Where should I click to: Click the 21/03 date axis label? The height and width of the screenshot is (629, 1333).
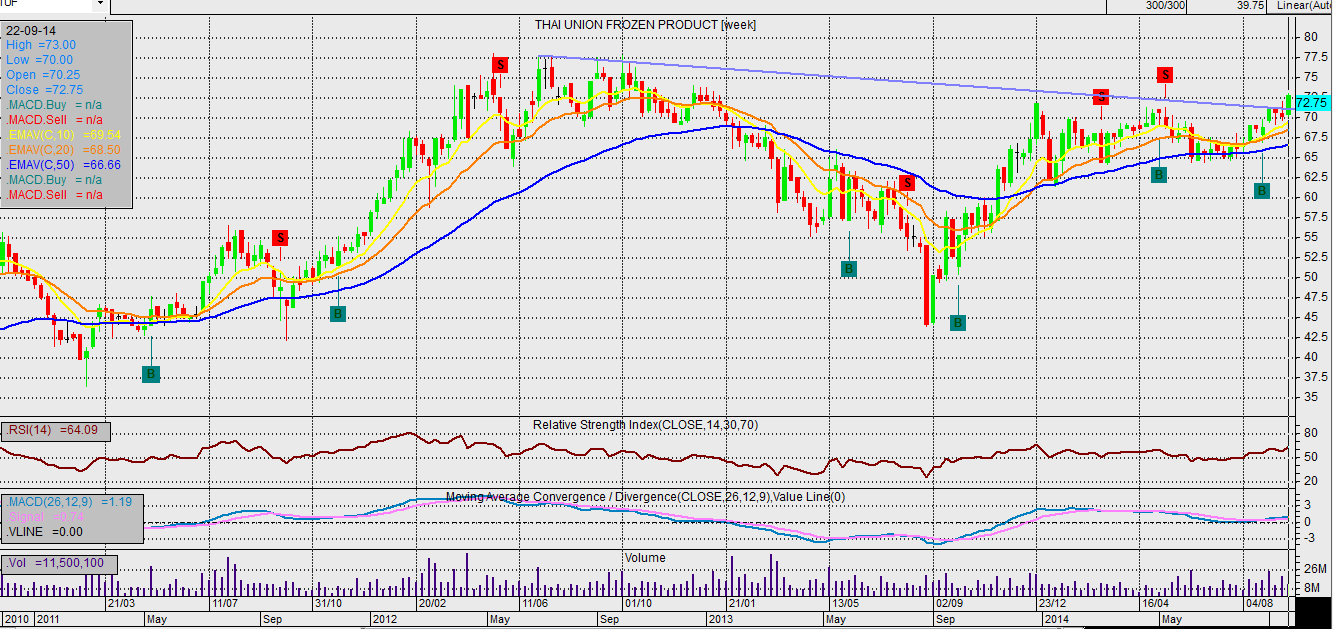121,604
